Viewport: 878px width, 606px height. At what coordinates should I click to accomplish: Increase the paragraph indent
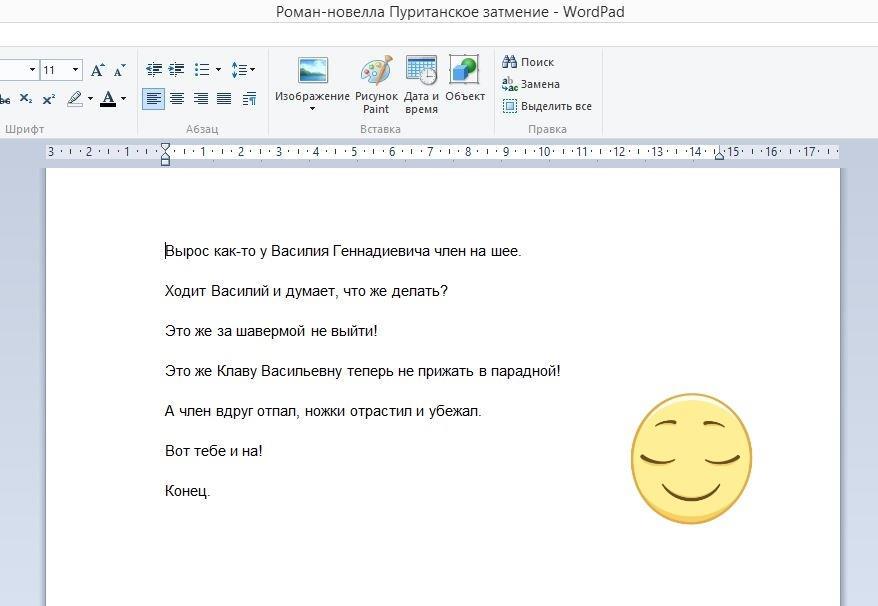tap(176, 70)
